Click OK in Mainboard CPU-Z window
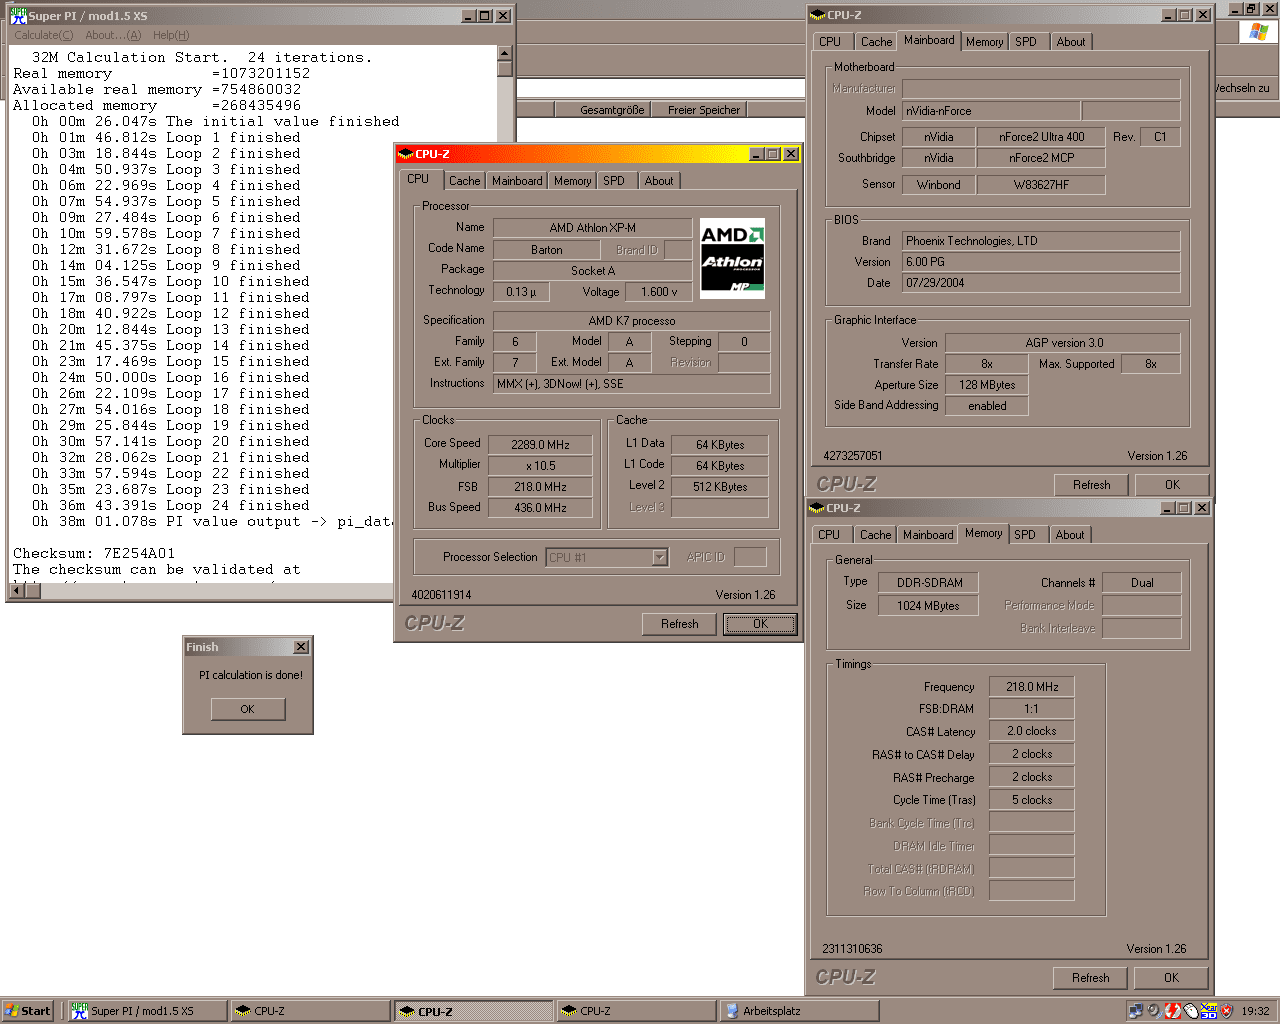1280x1024 pixels. (x=1173, y=485)
